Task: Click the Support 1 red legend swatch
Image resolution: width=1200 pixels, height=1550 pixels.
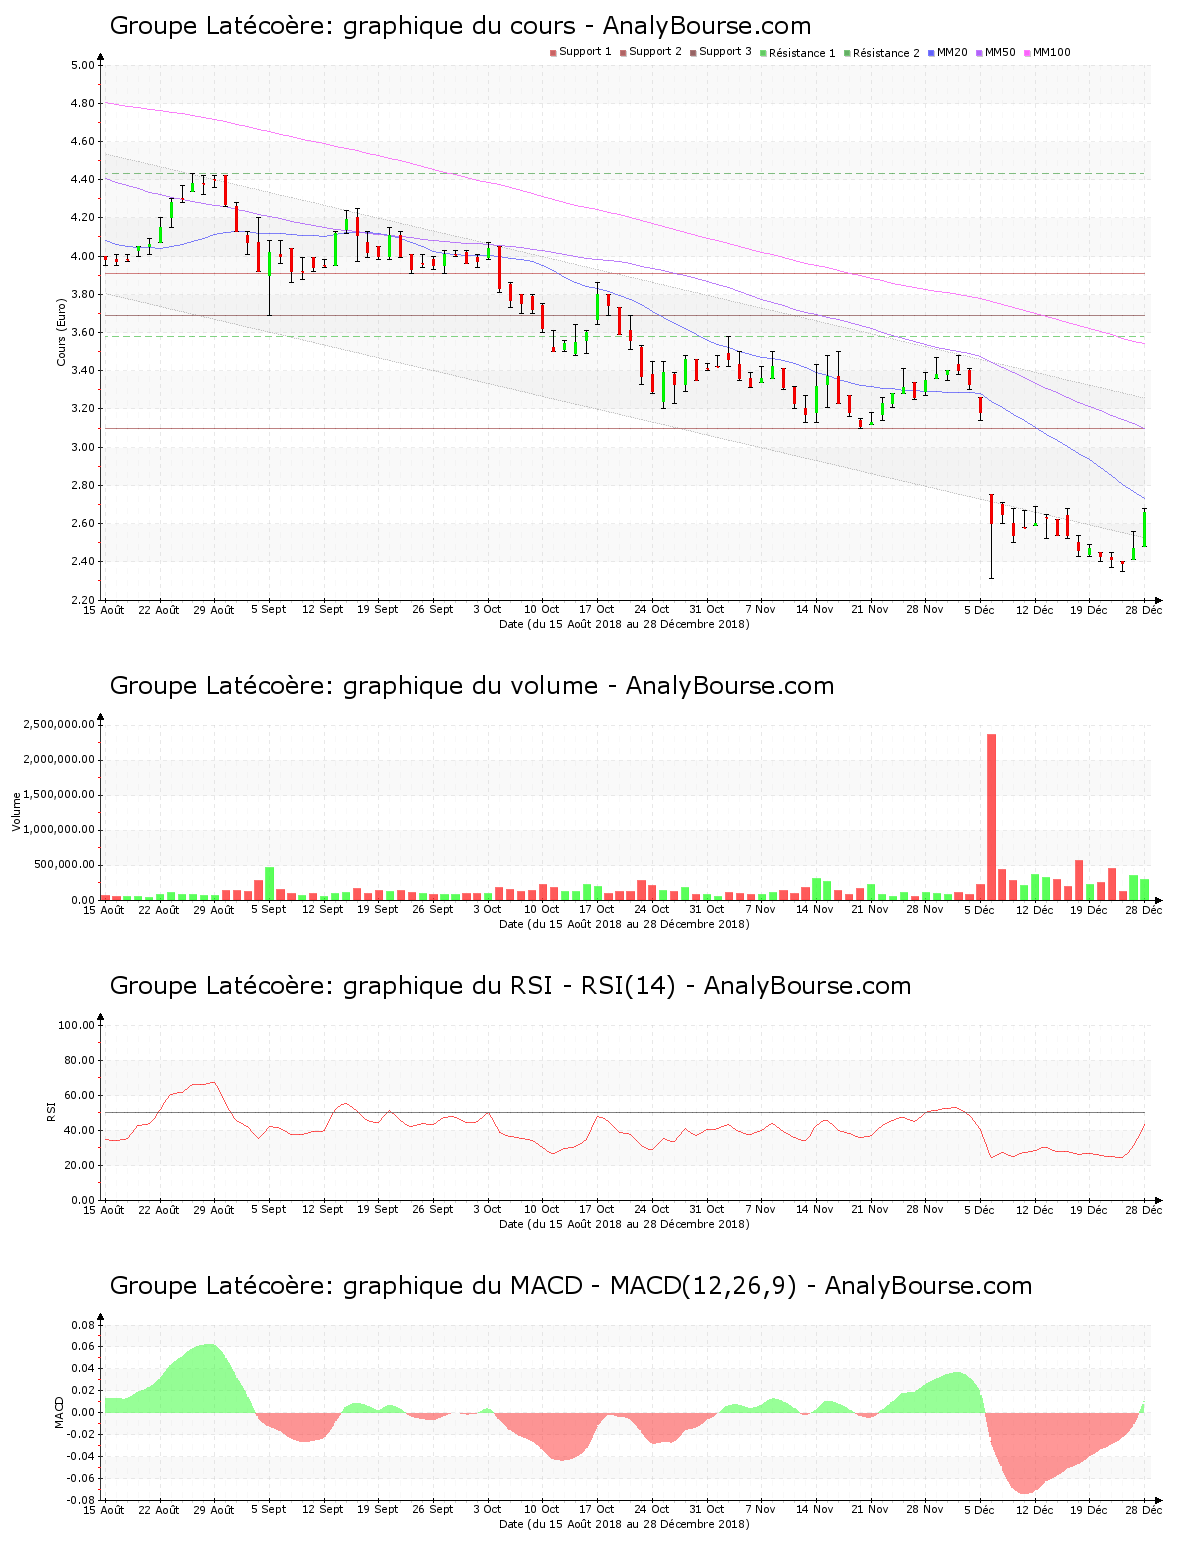Action: tap(553, 53)
